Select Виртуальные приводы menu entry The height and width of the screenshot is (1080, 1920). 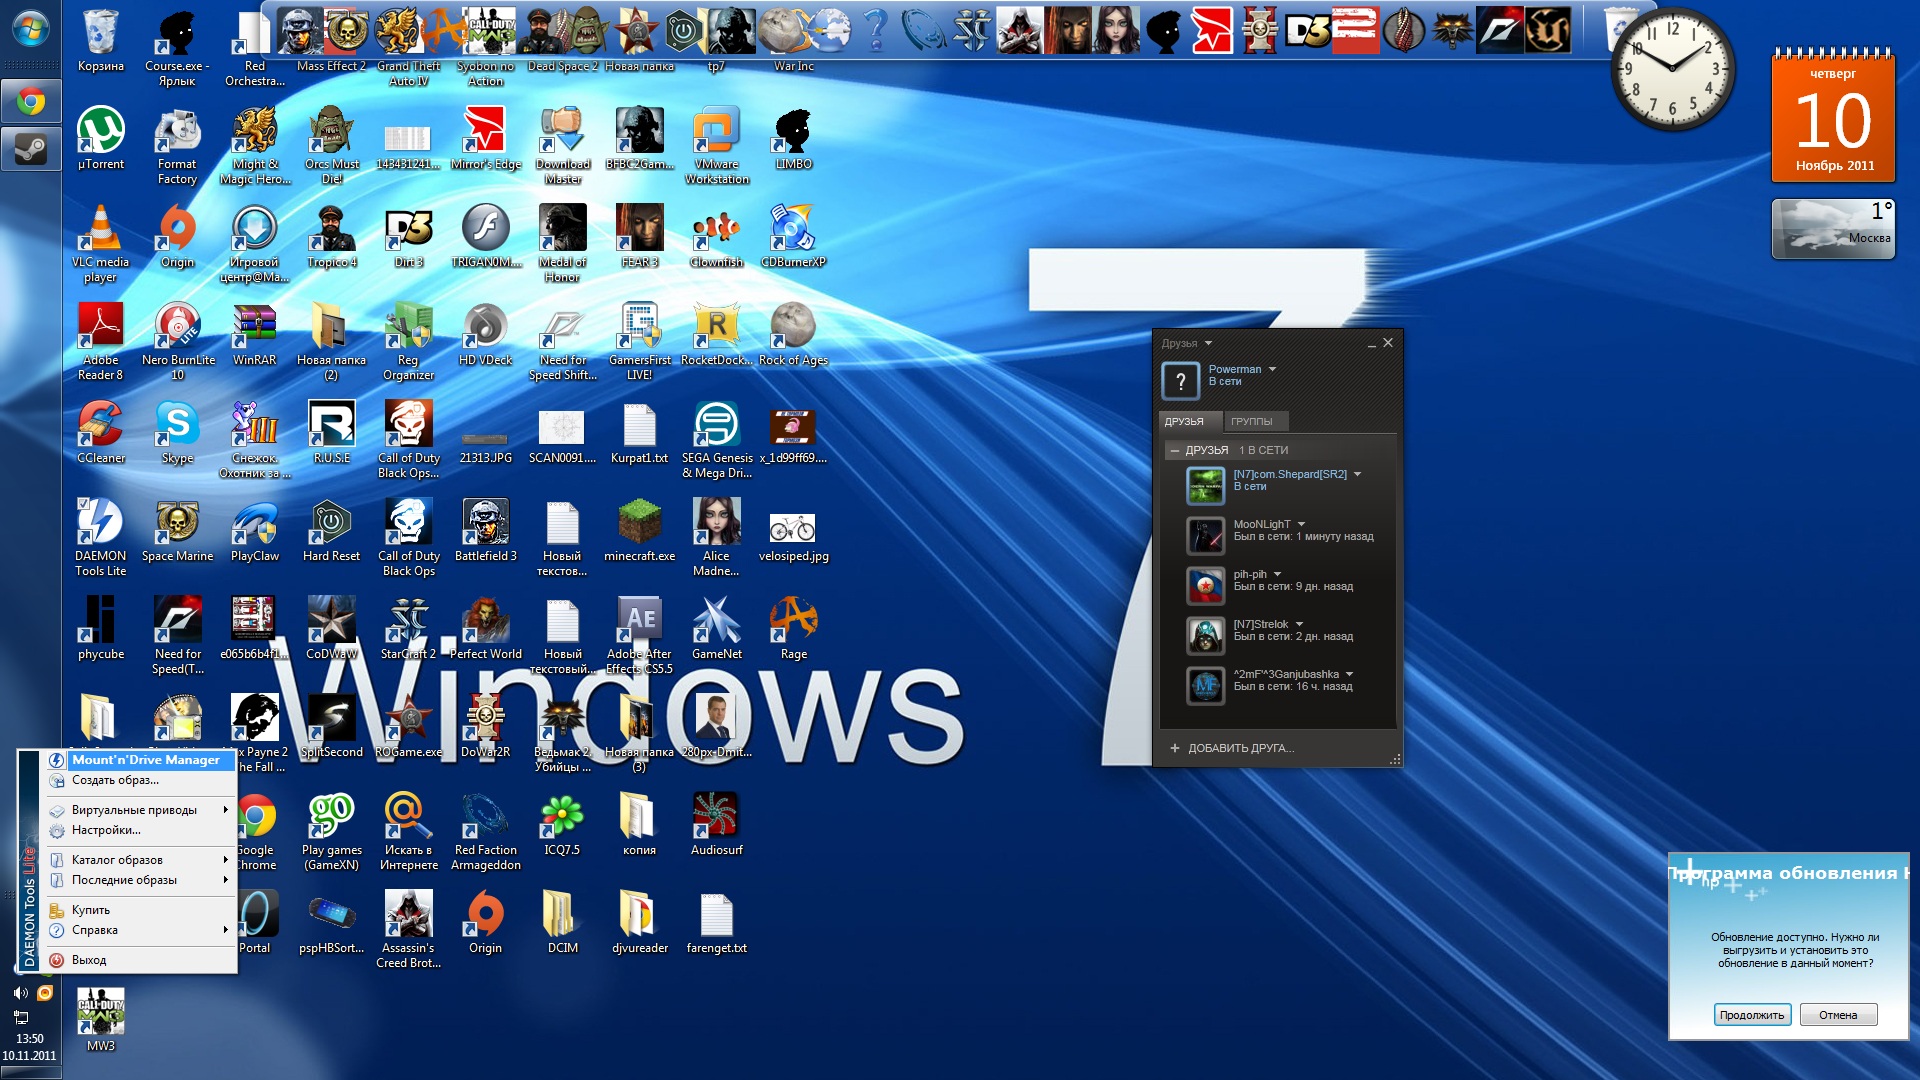coord(134,810)
